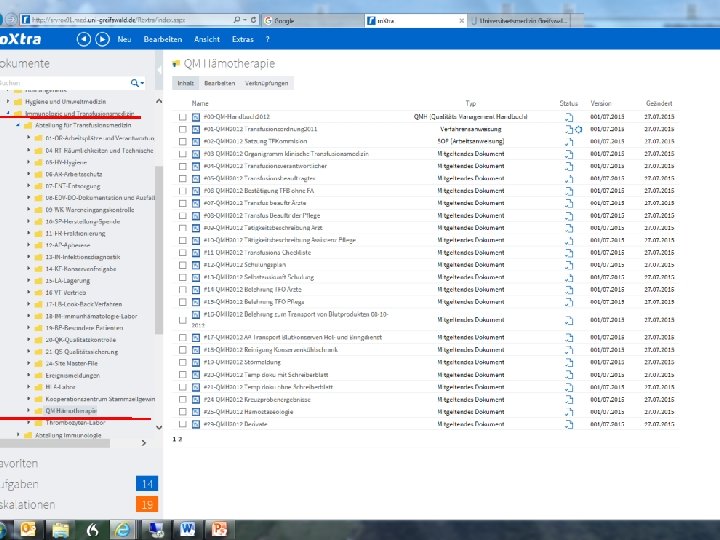This screenshot has height=540, width=720.
Task: Click the tree vertical scrollbar thumb
Action: pyautogui.click(x=159, y=250)
